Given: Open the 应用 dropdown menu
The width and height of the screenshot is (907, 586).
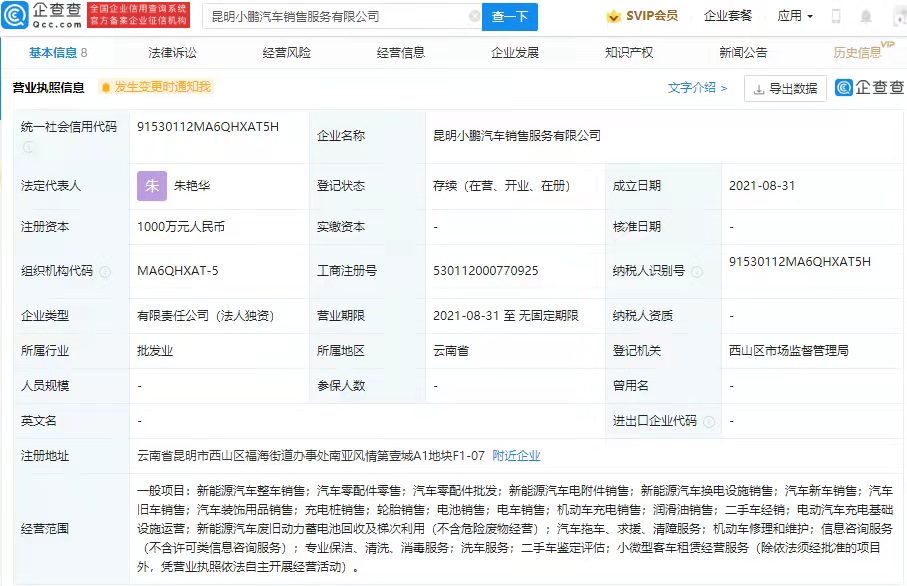Looking at the screenshot, I should point(795,16).
